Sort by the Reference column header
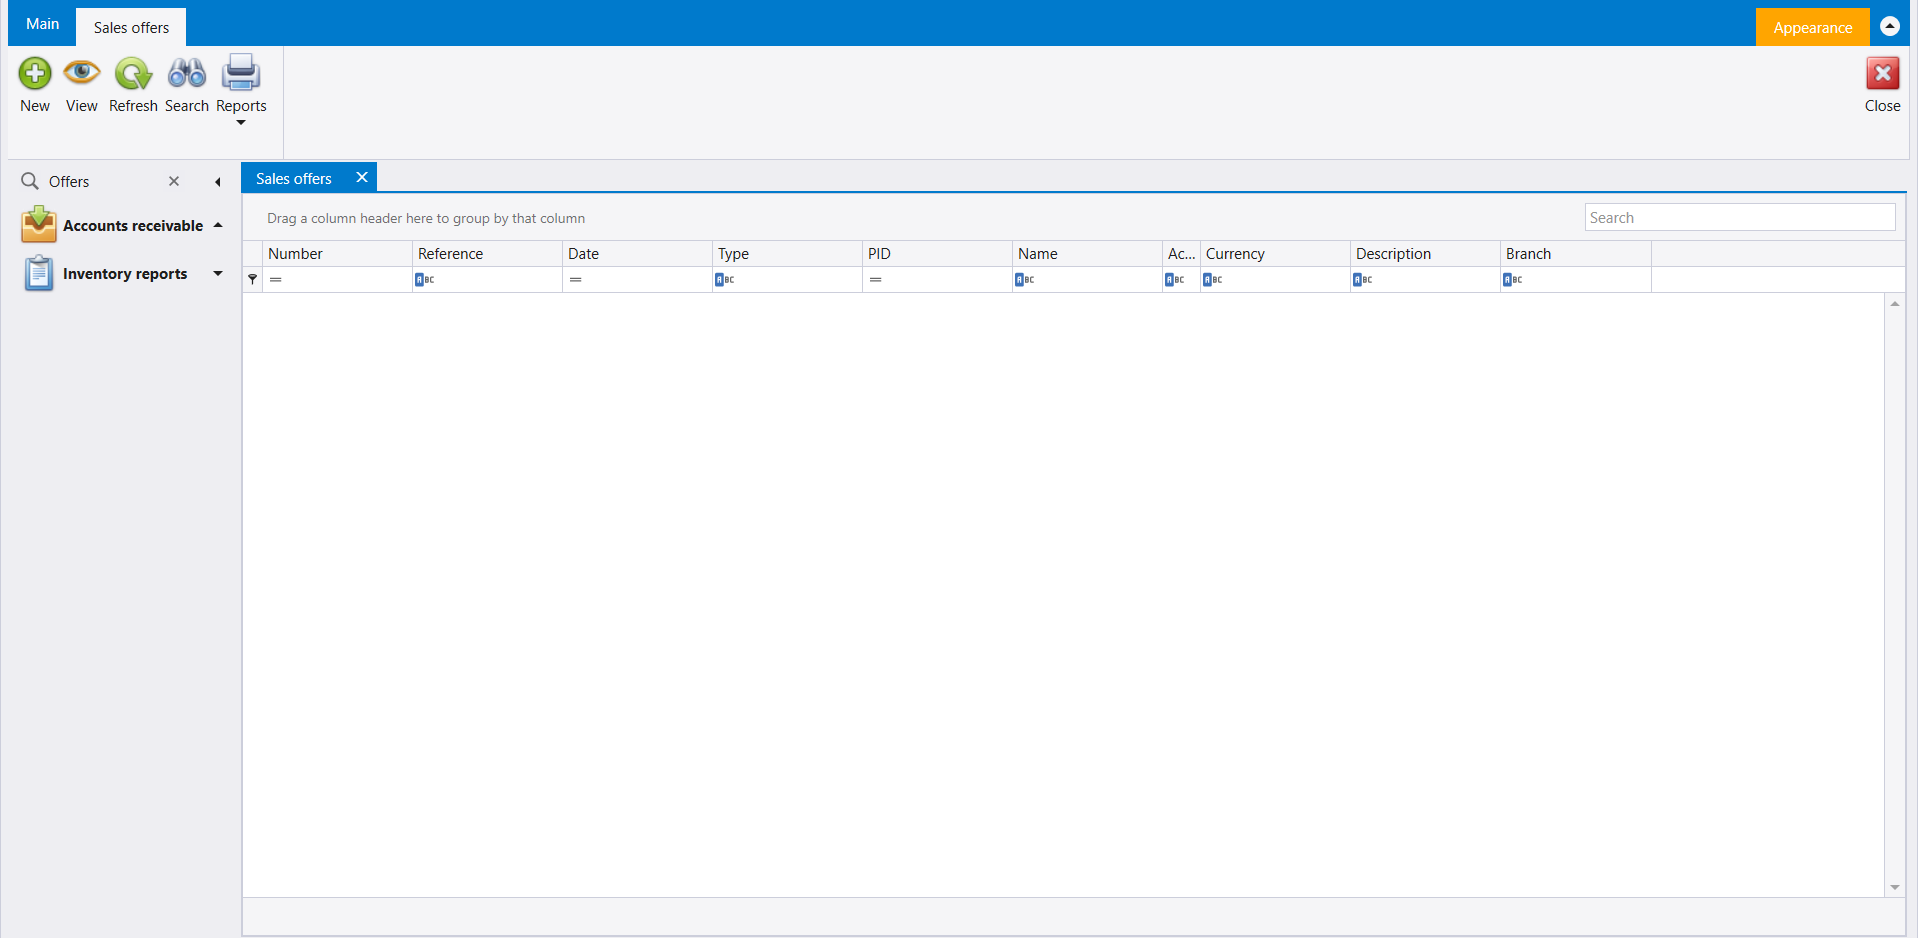 488,254
